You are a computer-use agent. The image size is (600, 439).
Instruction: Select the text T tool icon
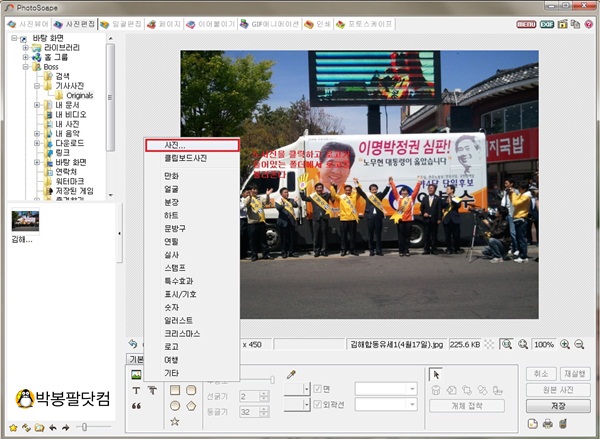click(135, 389)
